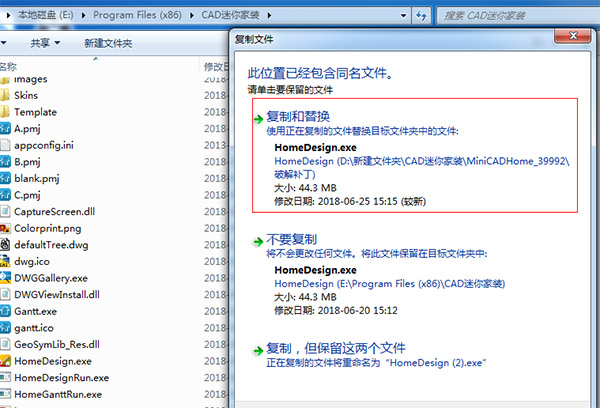
Task: Open the 共享 dropdown menu
Action: coord(45,43)
